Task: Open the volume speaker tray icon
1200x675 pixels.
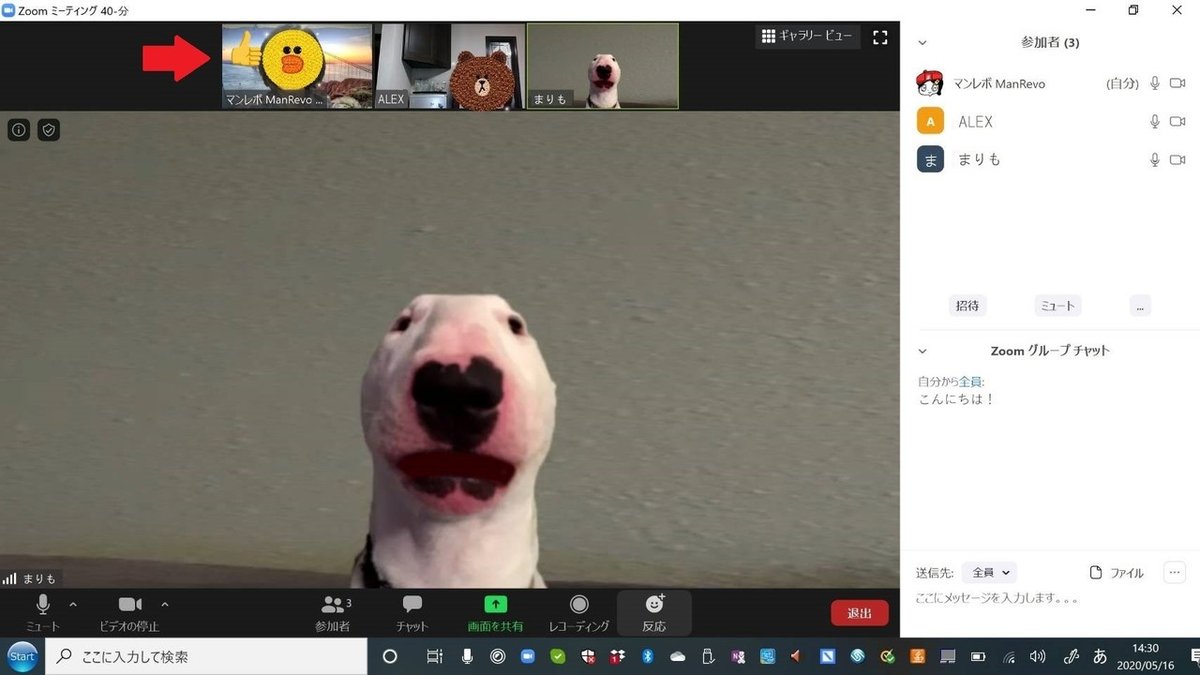Action: pyautogui.click(x=1038, y=657)
